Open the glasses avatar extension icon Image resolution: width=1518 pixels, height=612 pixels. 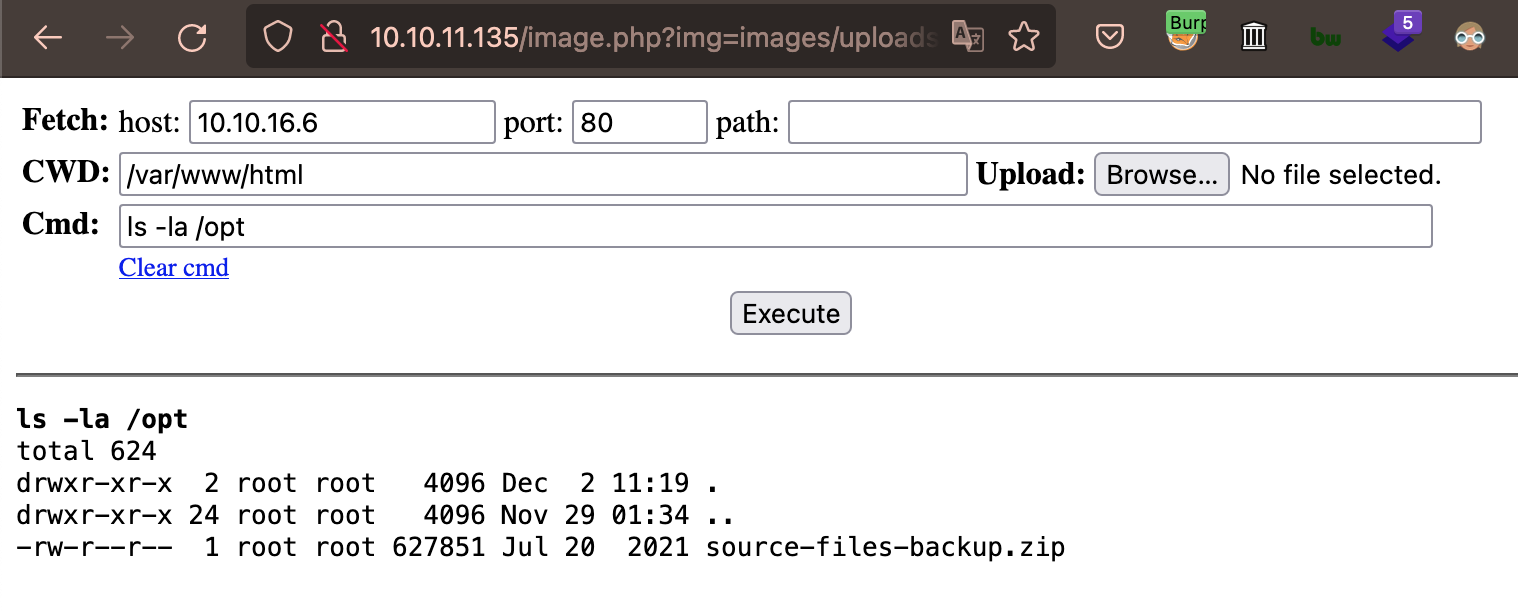[1469, 38]
